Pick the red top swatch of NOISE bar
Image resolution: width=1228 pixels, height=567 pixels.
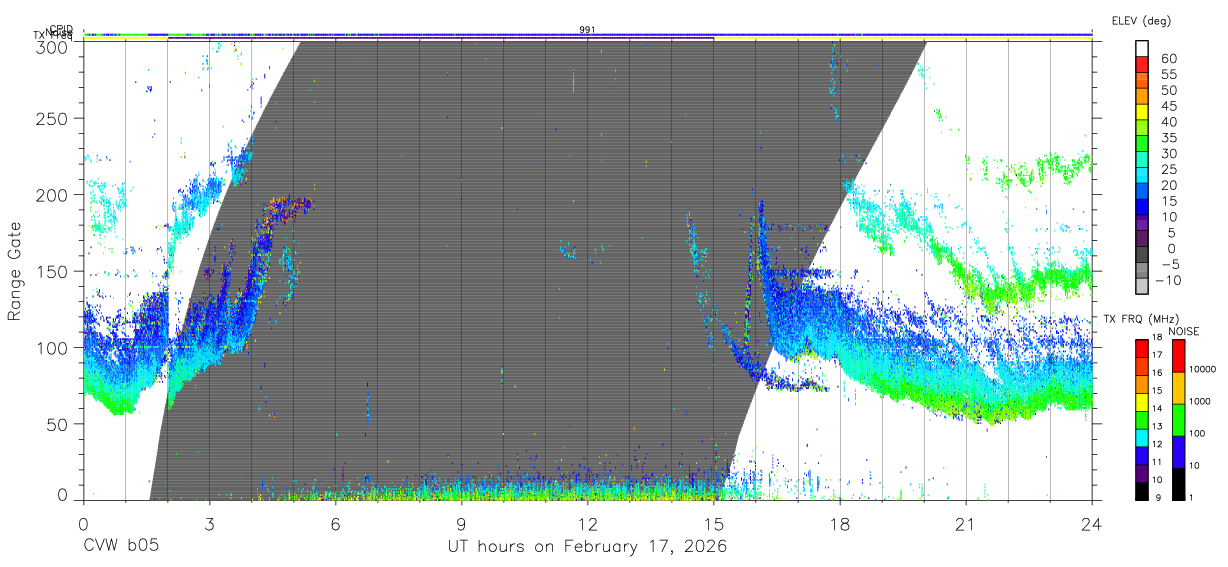1177,355
